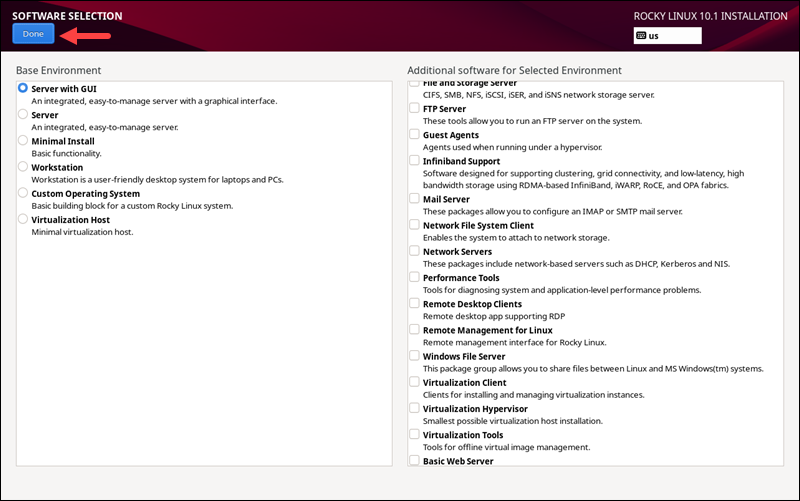This screenshot has height=501, width=800.
Task: Tick Network File System Client
Action: (x=414, y=224)
